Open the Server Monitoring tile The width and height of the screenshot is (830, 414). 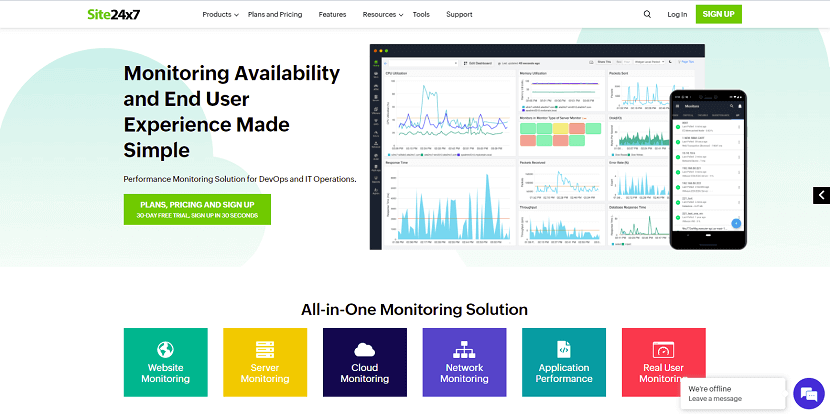265,362
